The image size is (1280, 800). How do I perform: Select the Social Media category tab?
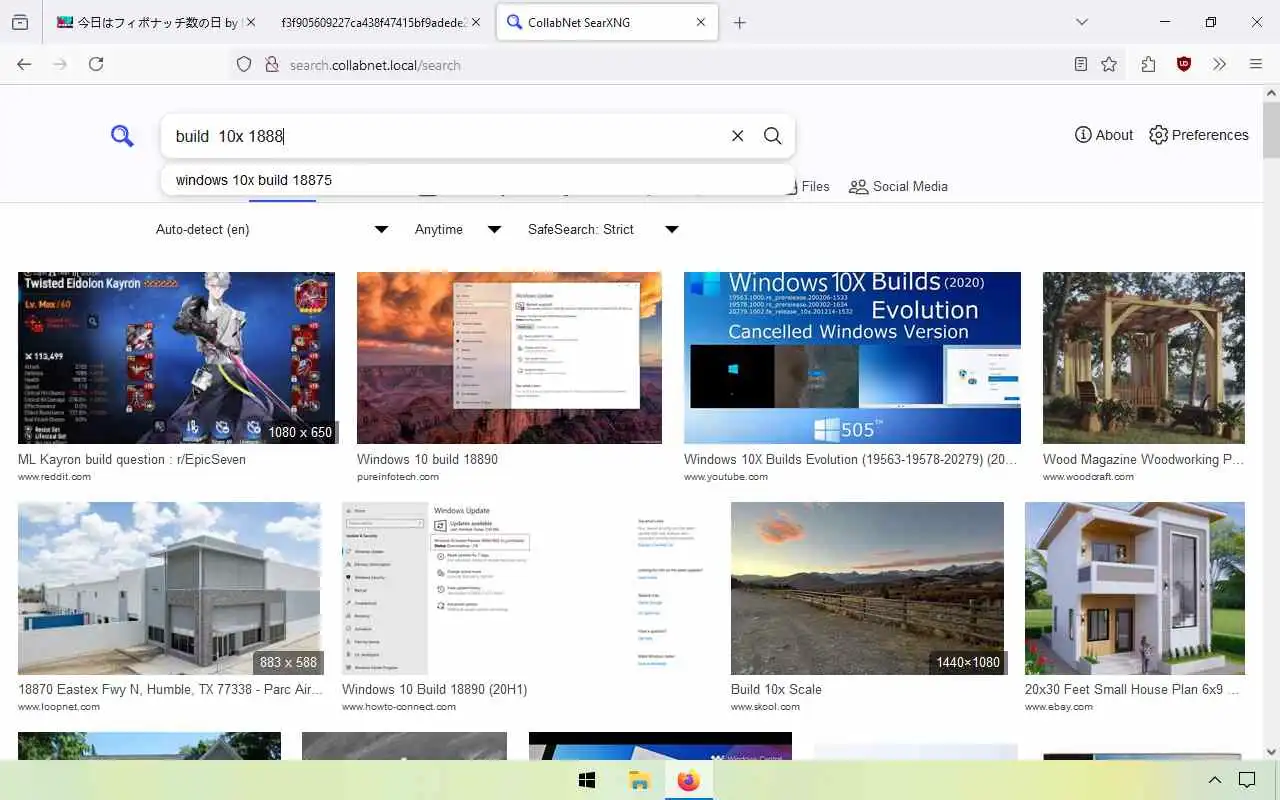pos(898,186)
